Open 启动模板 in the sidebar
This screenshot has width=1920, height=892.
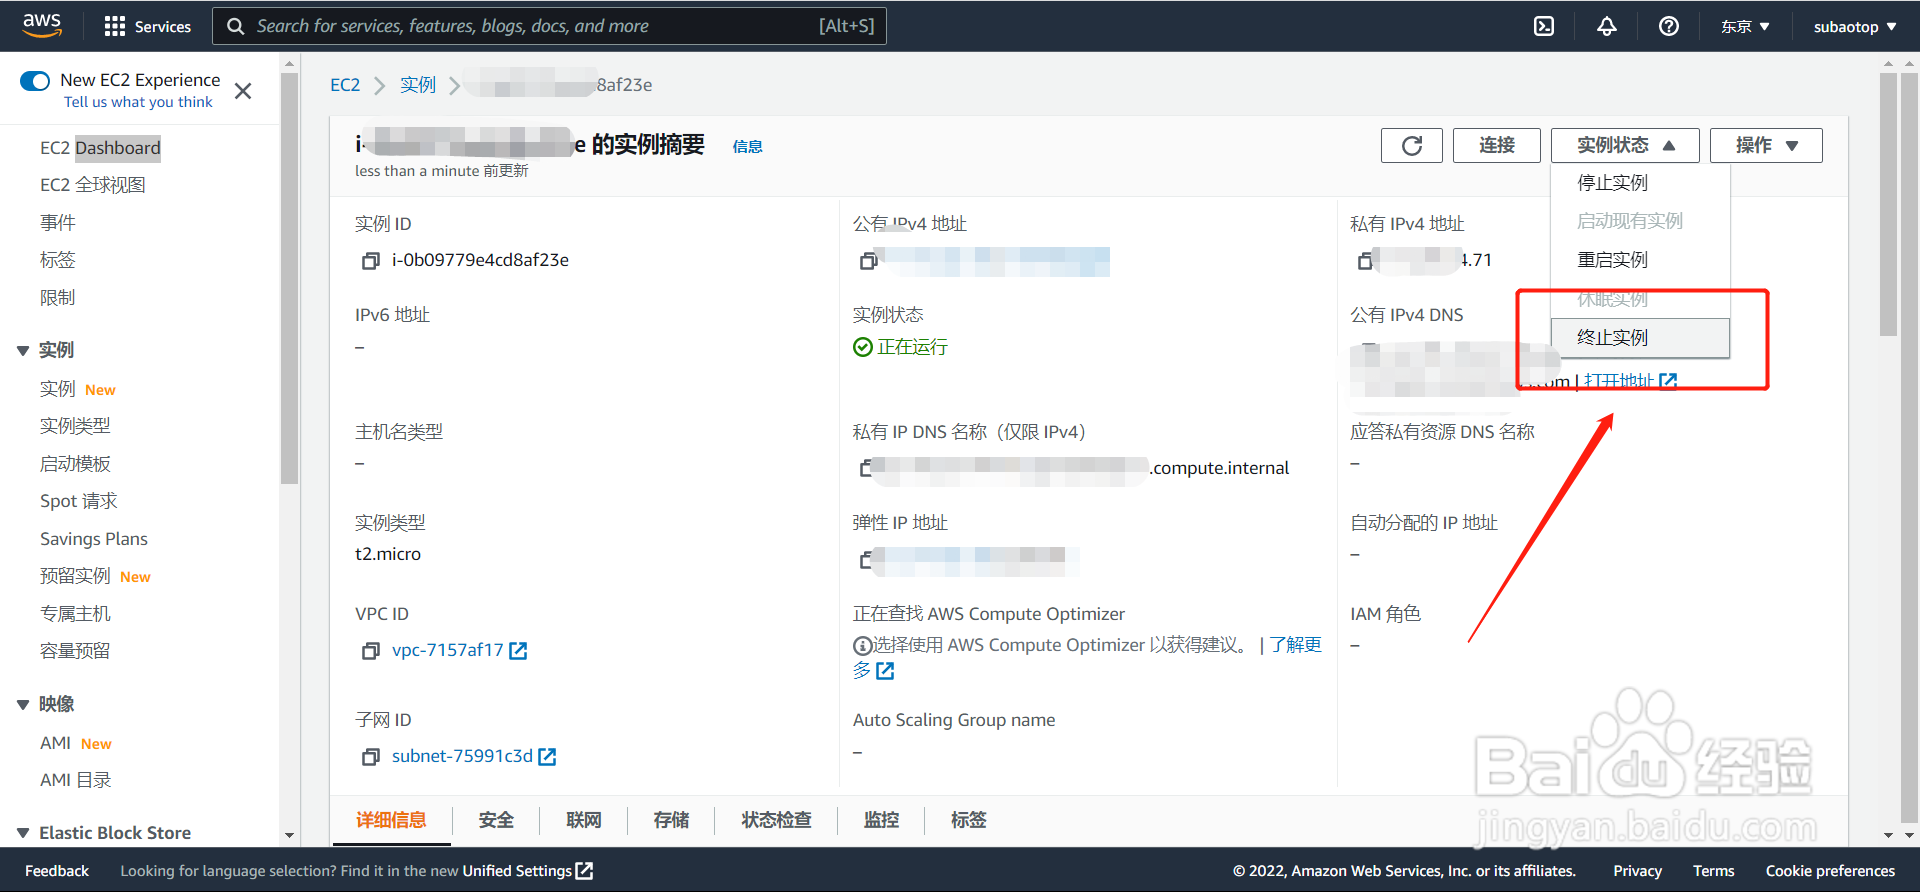click(75, 464)
